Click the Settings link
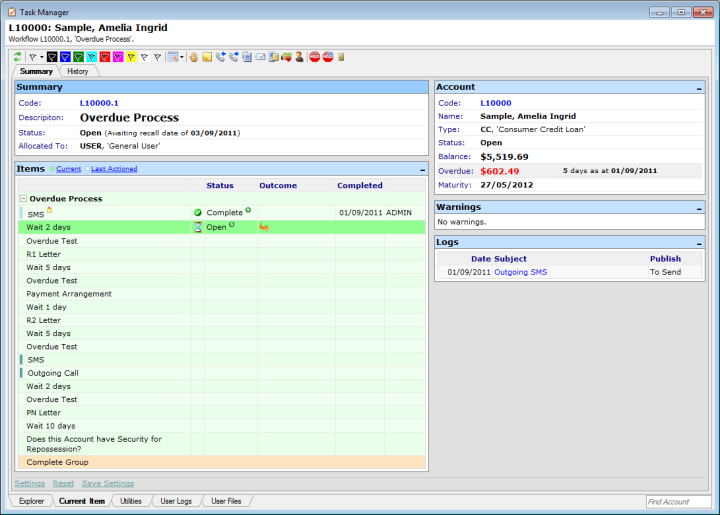 (x=30, y=483)
